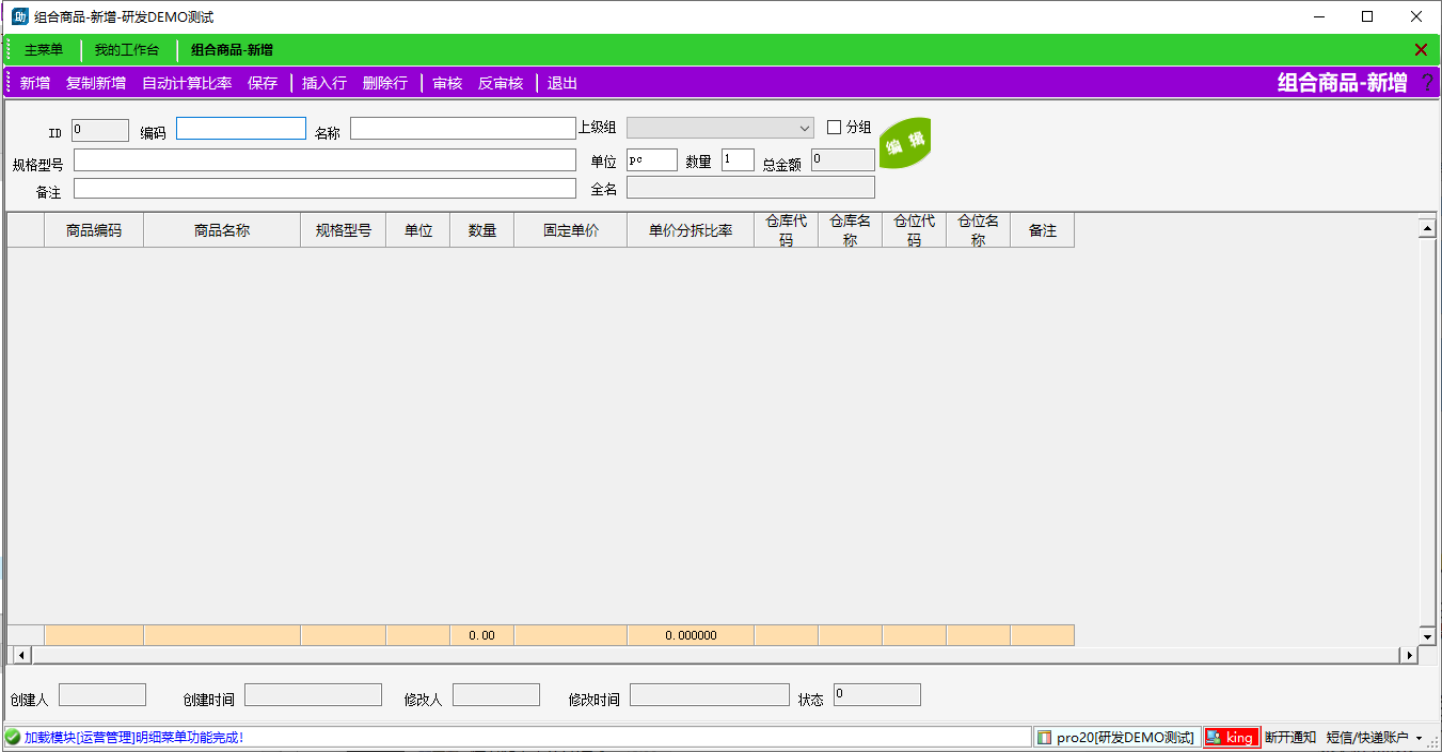
Task: Open the 主菜单 tab
Action: (44, 50)
